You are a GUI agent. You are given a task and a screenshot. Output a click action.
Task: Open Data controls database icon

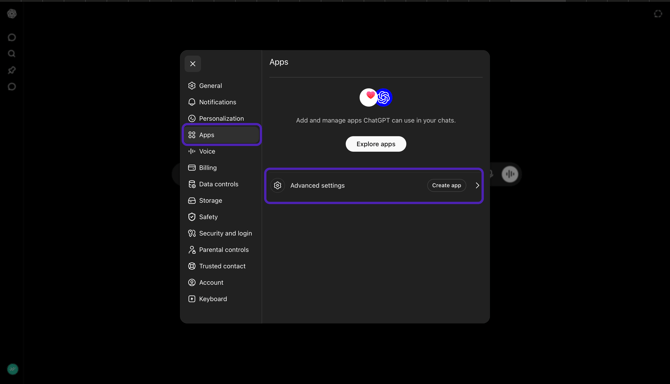coord(192,184)
